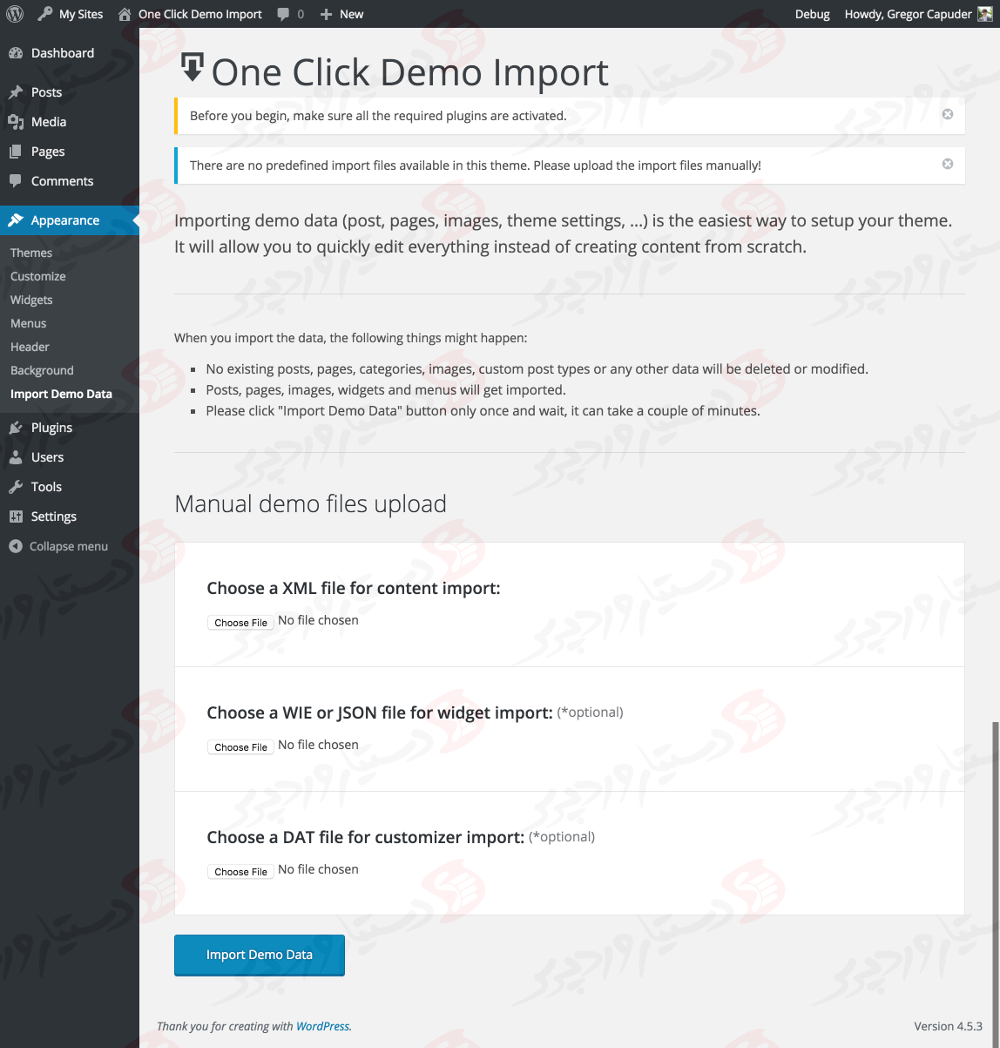
Task: Switch to Themes under Appearance
Action: [31, 252]
